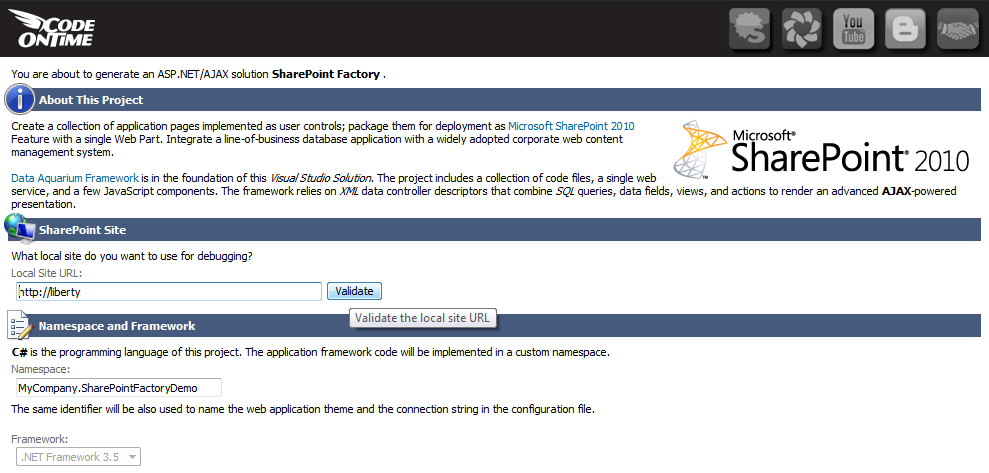Follow the Microsoft SharePoint 2010 link
The width and height of the screenshot is (989, 473).
coord(571,126)
